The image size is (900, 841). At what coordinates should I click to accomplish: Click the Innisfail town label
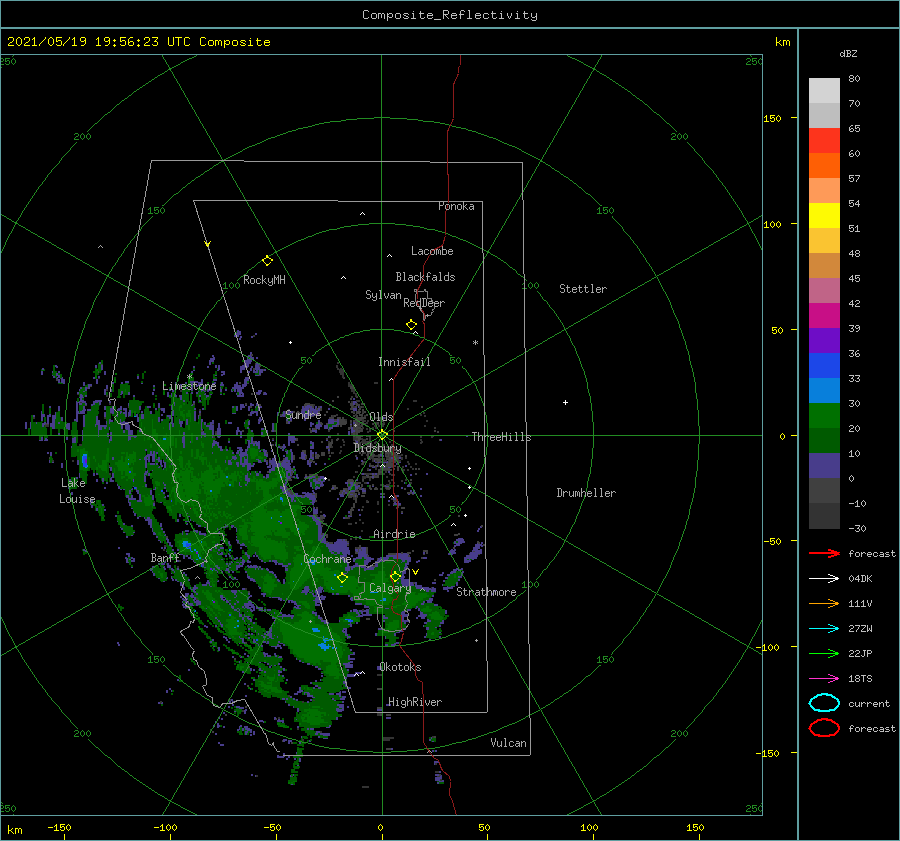(404, 362)
